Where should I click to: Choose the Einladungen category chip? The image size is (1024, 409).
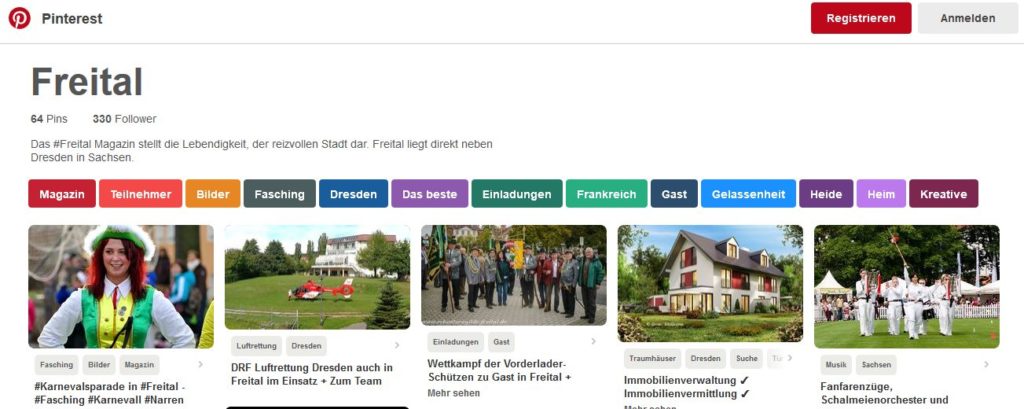pyautogui.click(x=517, y=194)
